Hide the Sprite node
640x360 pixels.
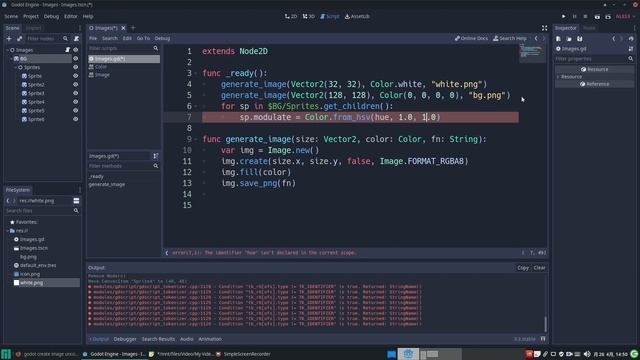(x=76, y=76)
